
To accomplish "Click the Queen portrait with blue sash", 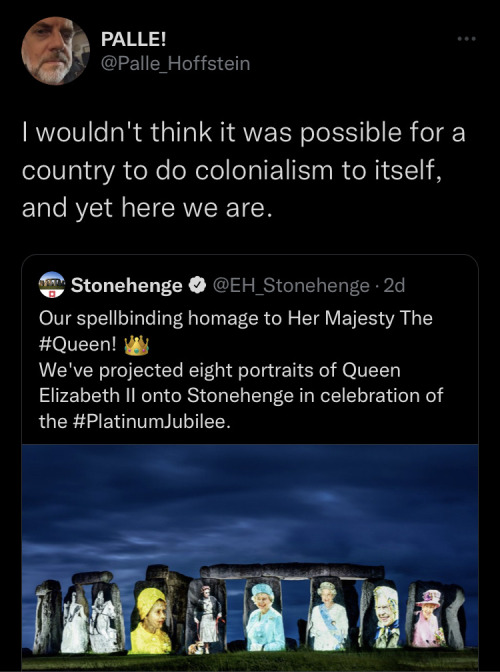I will click(329, 615).
